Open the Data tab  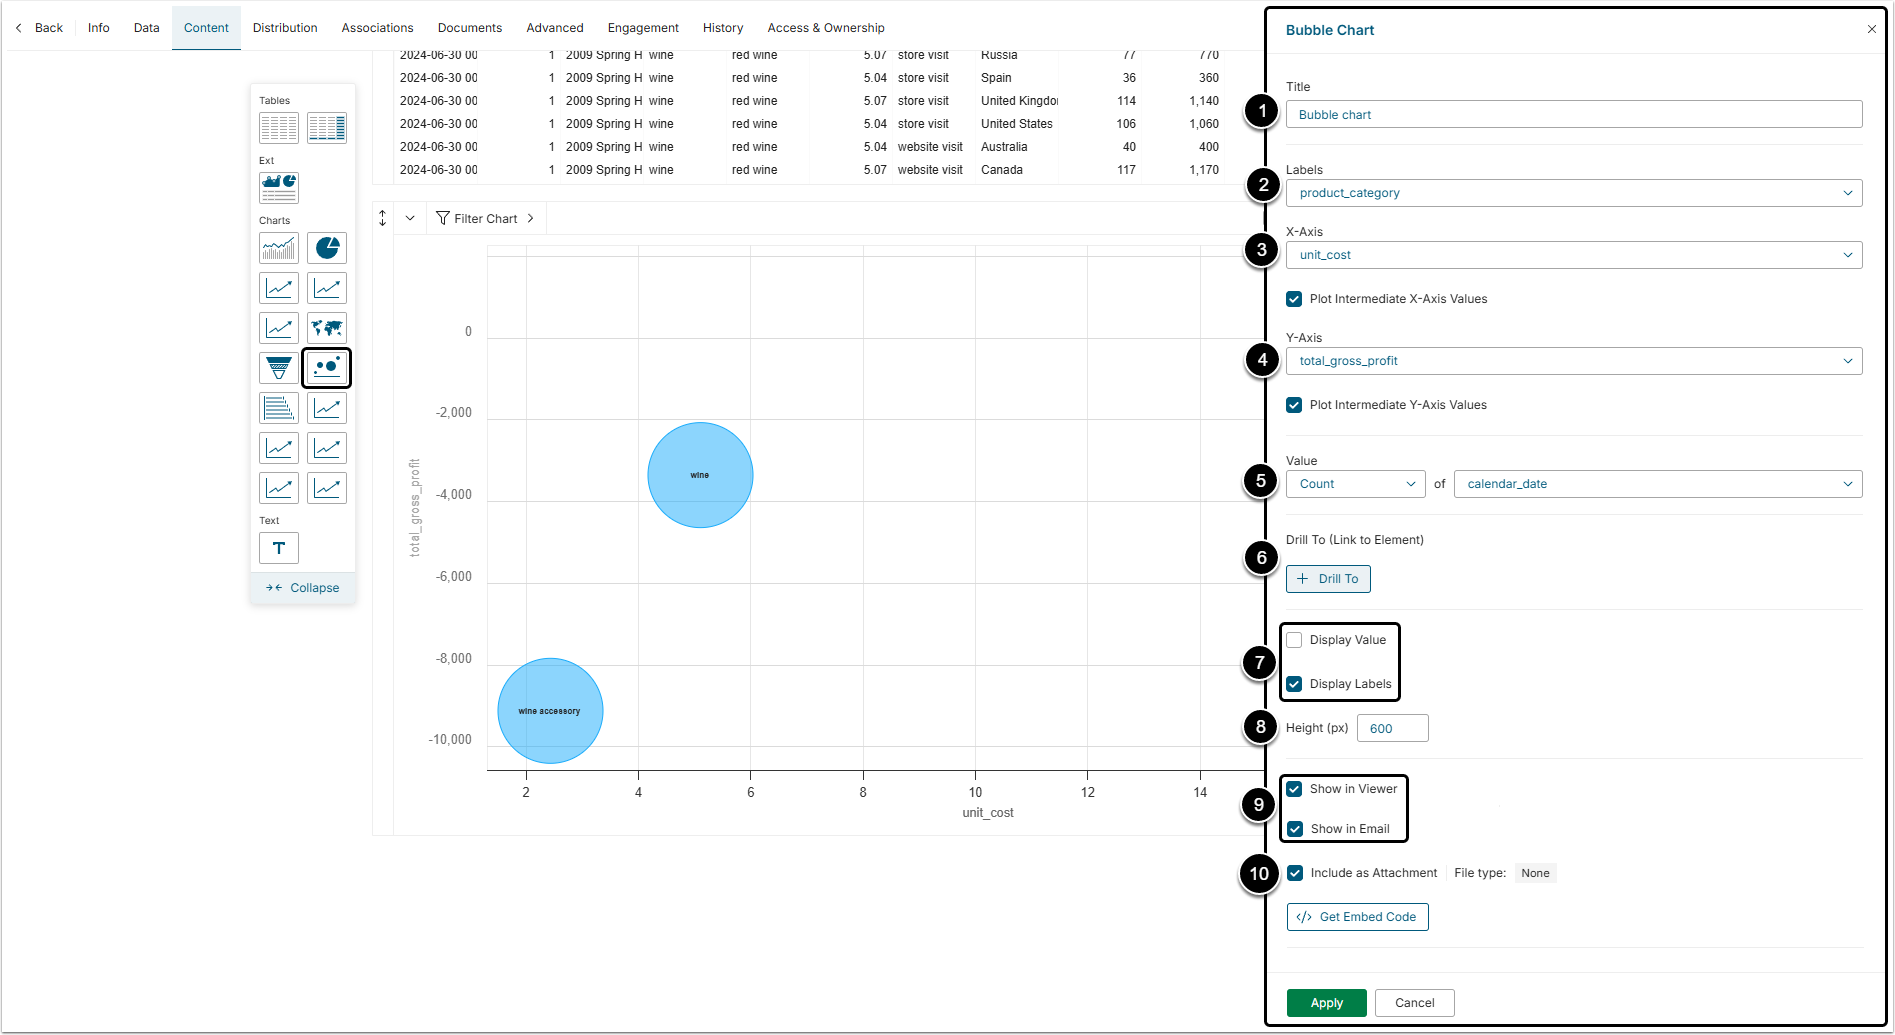click(x=147, y=28)
